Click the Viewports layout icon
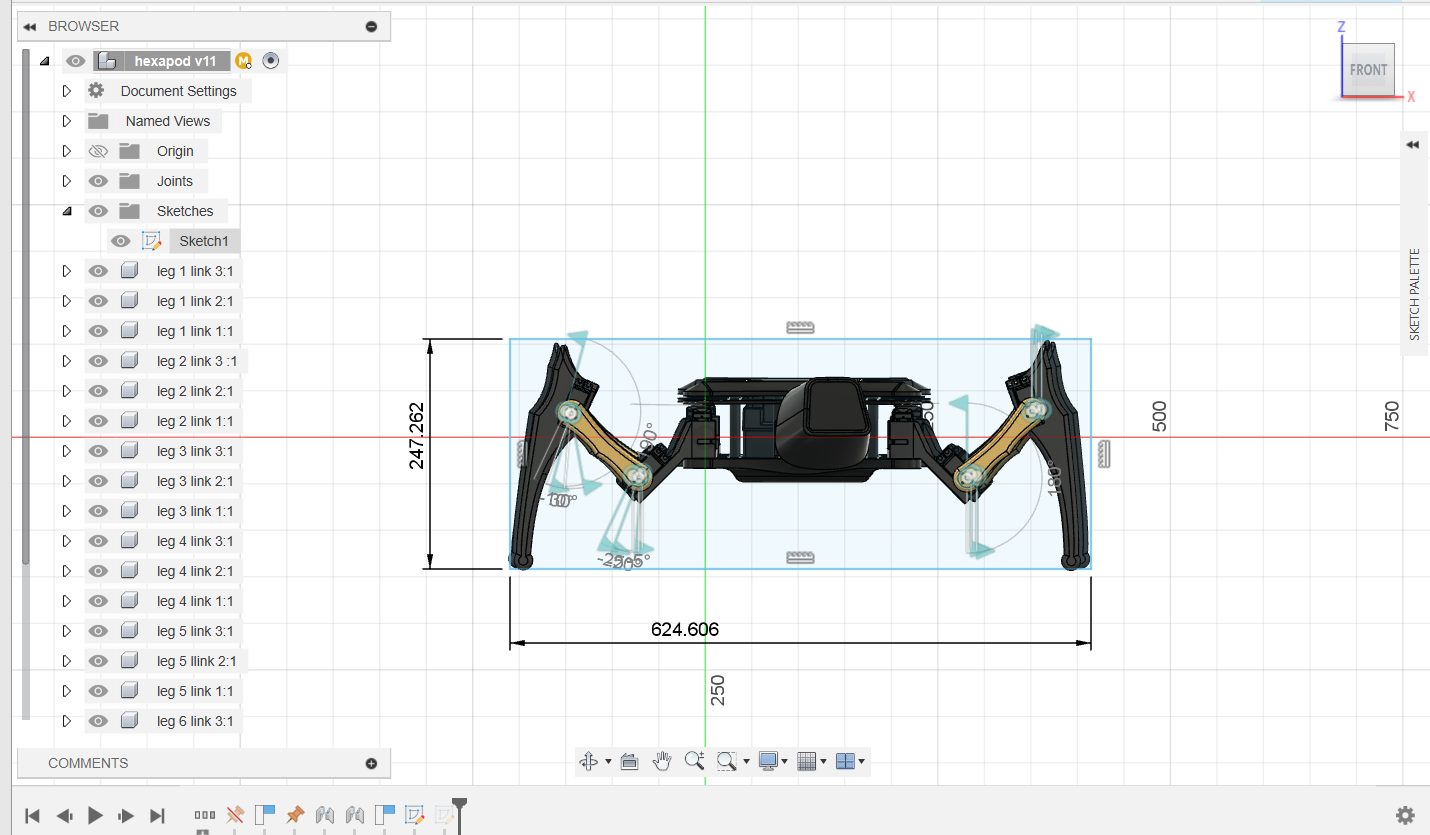This screenshot has height=835, width=1430. click(845, 761)
